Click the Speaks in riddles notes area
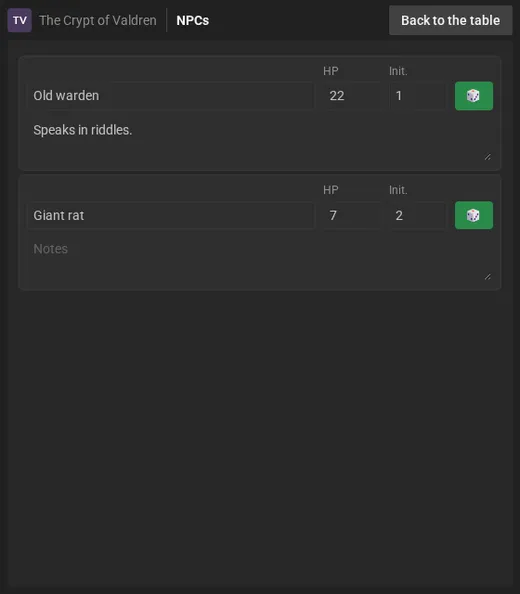 click(260, 139)
